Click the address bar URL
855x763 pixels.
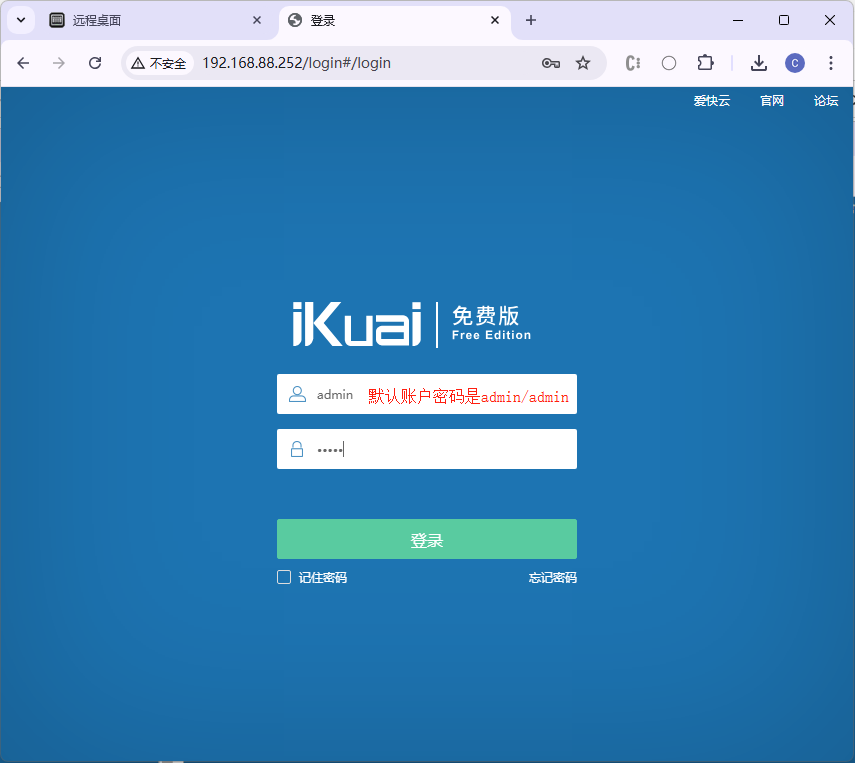[296, 63]
